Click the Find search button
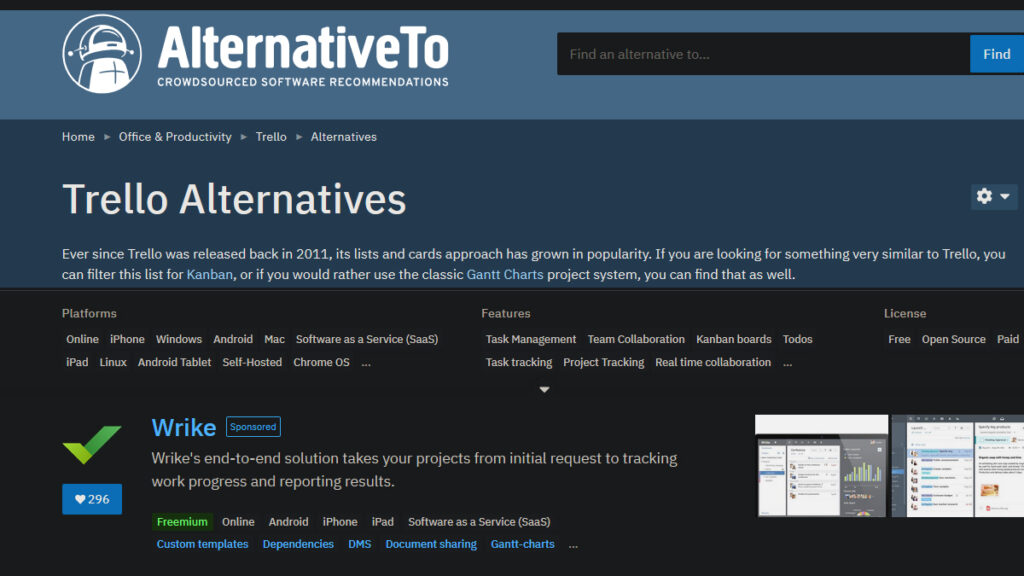Viewport: 1024px width, 576px height. (997, 54)
